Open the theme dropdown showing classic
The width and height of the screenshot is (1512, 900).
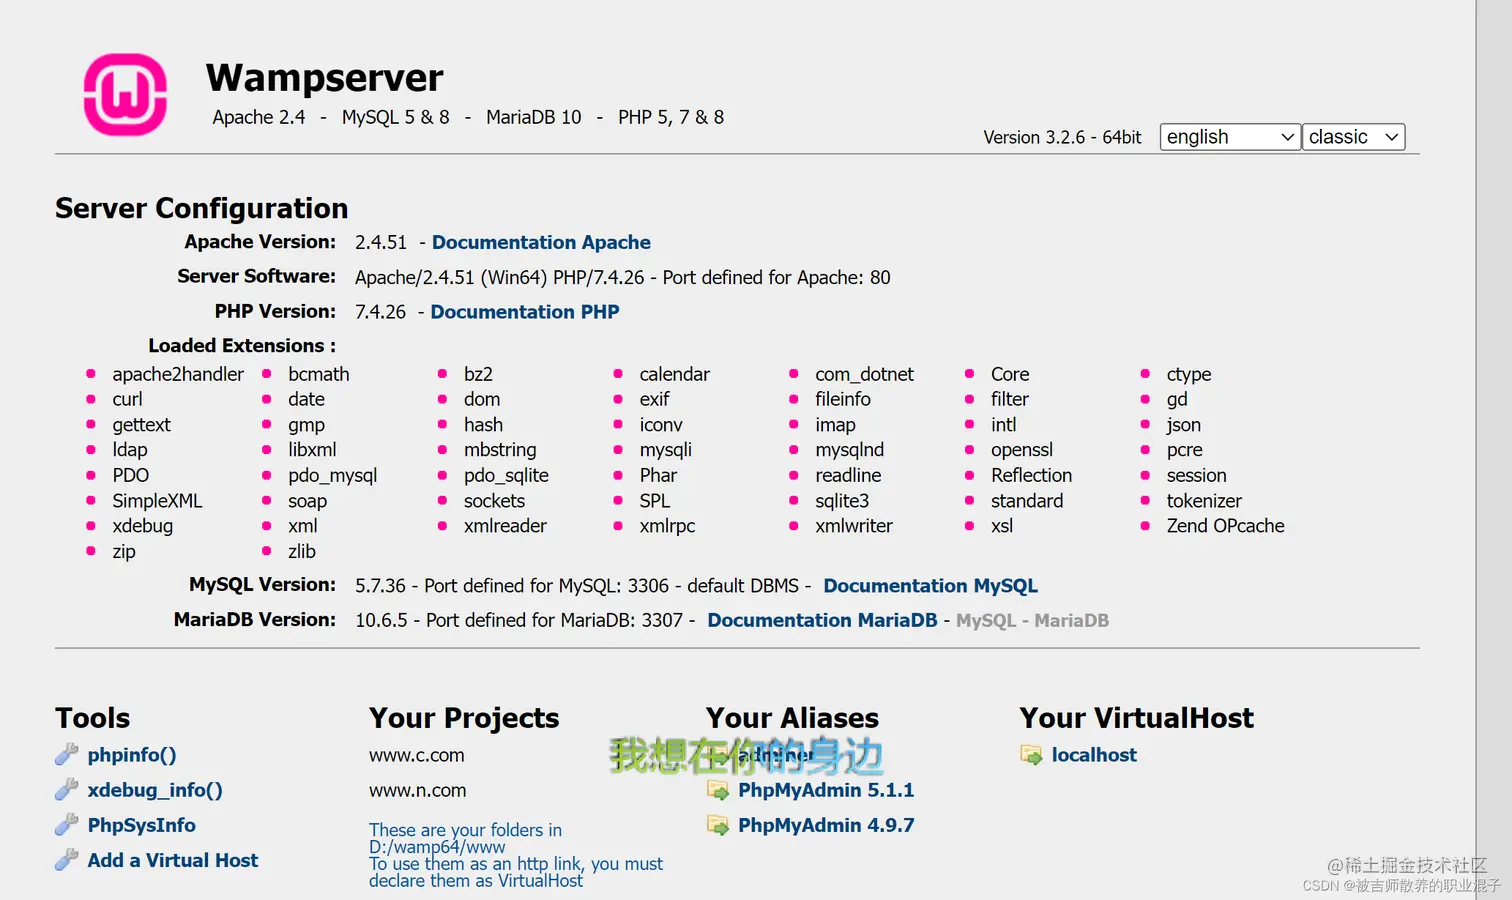click(1354, 137)
